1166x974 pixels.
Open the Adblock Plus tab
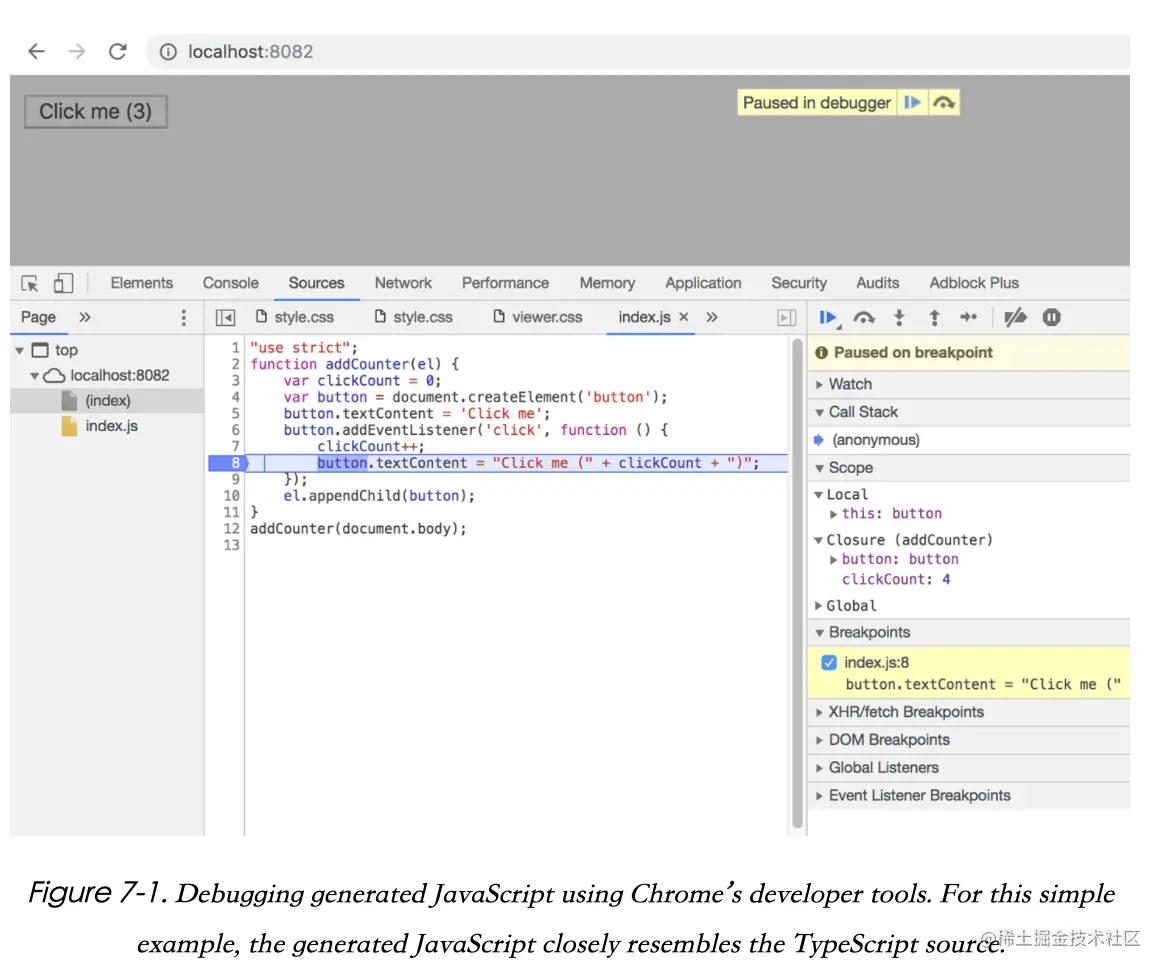973,283
